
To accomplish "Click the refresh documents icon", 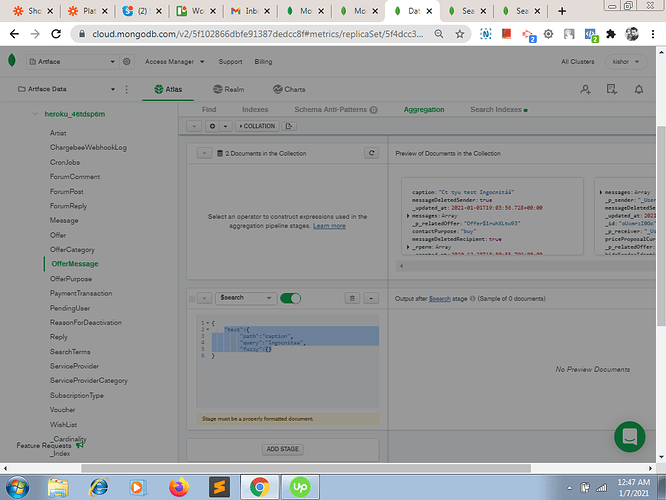I will 372,153.
